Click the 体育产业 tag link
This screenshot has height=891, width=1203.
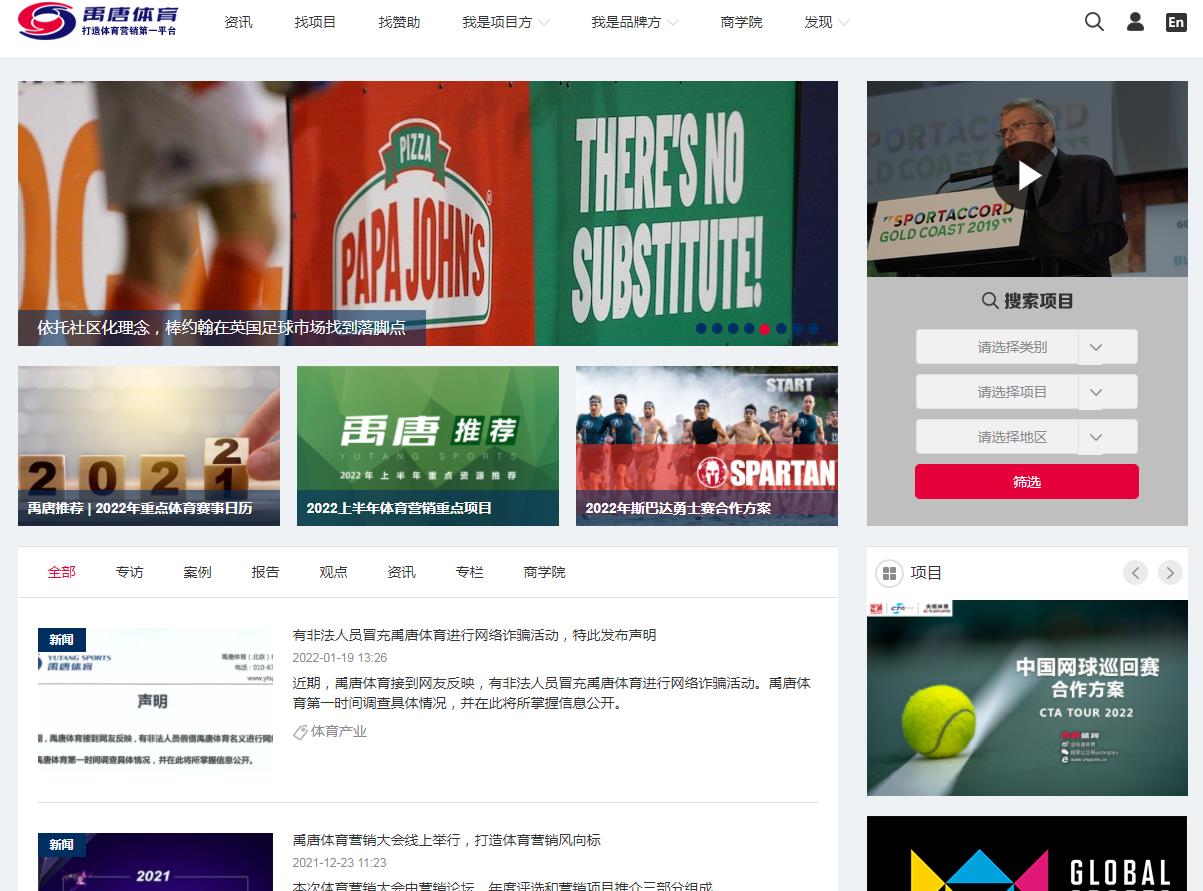click(x=339, y=732)
